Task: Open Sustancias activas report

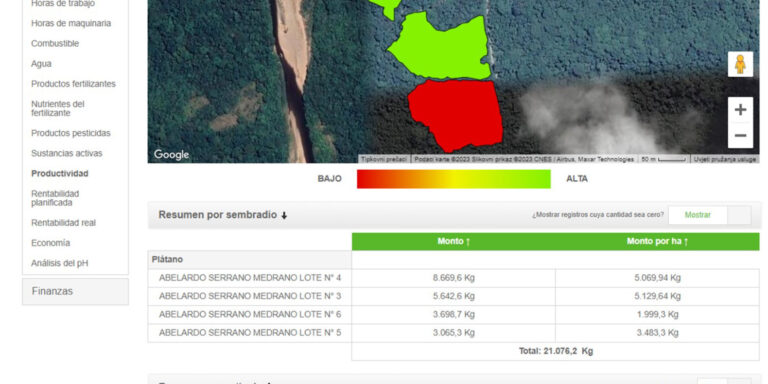Action: (x=67, y=153)
